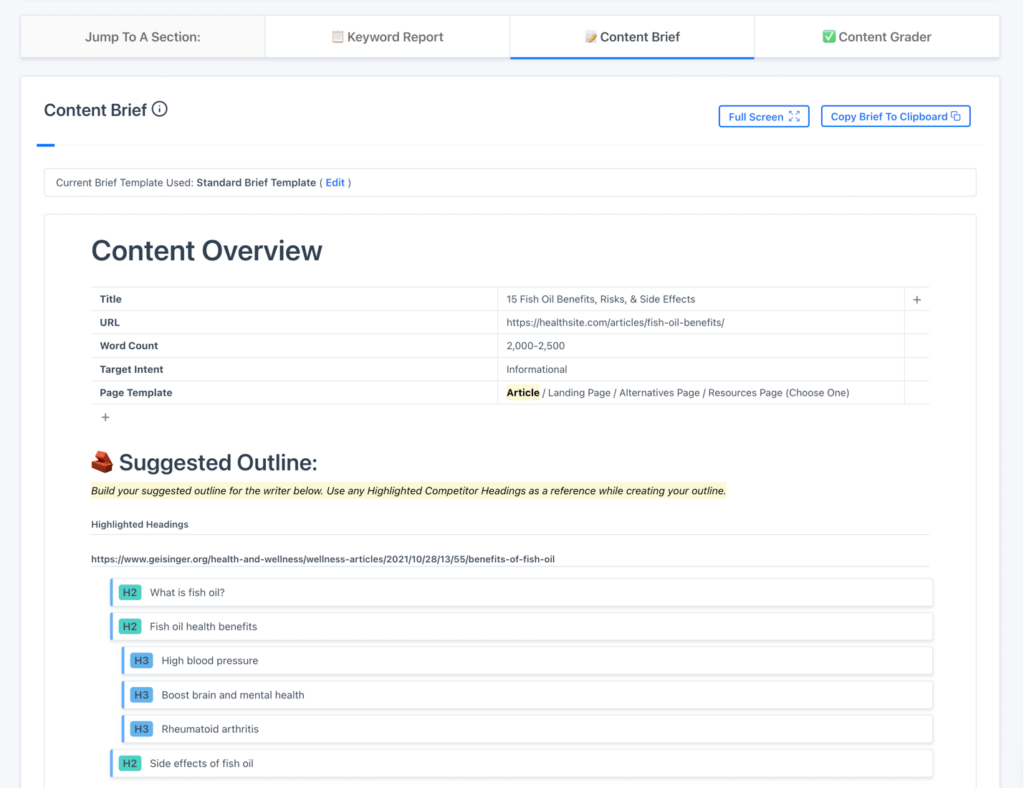Viewport: 1024px width, 788px height.
Task: Click the 'Highlighted Headings' label
Action: point(140,524)
